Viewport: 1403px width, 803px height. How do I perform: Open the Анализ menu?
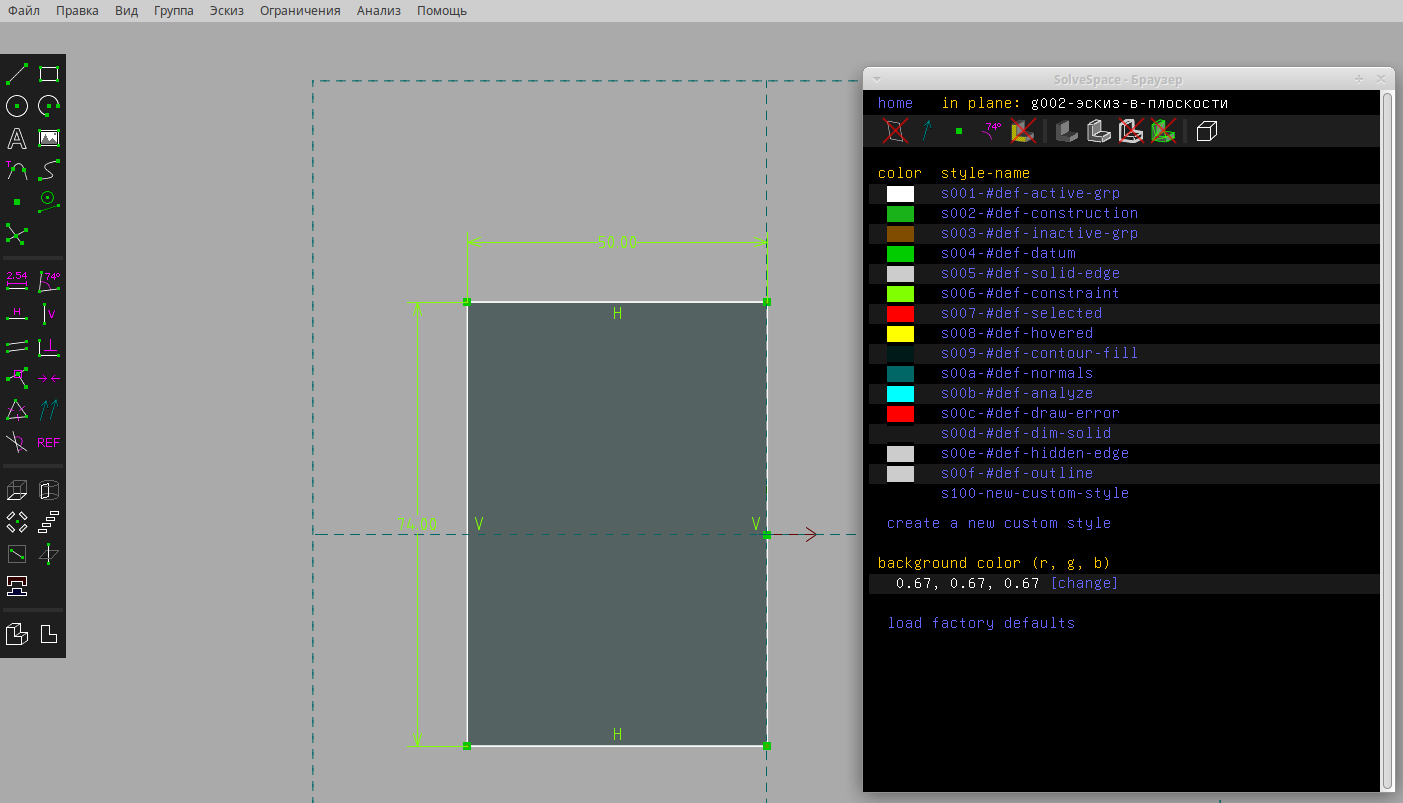pos(379,11)
